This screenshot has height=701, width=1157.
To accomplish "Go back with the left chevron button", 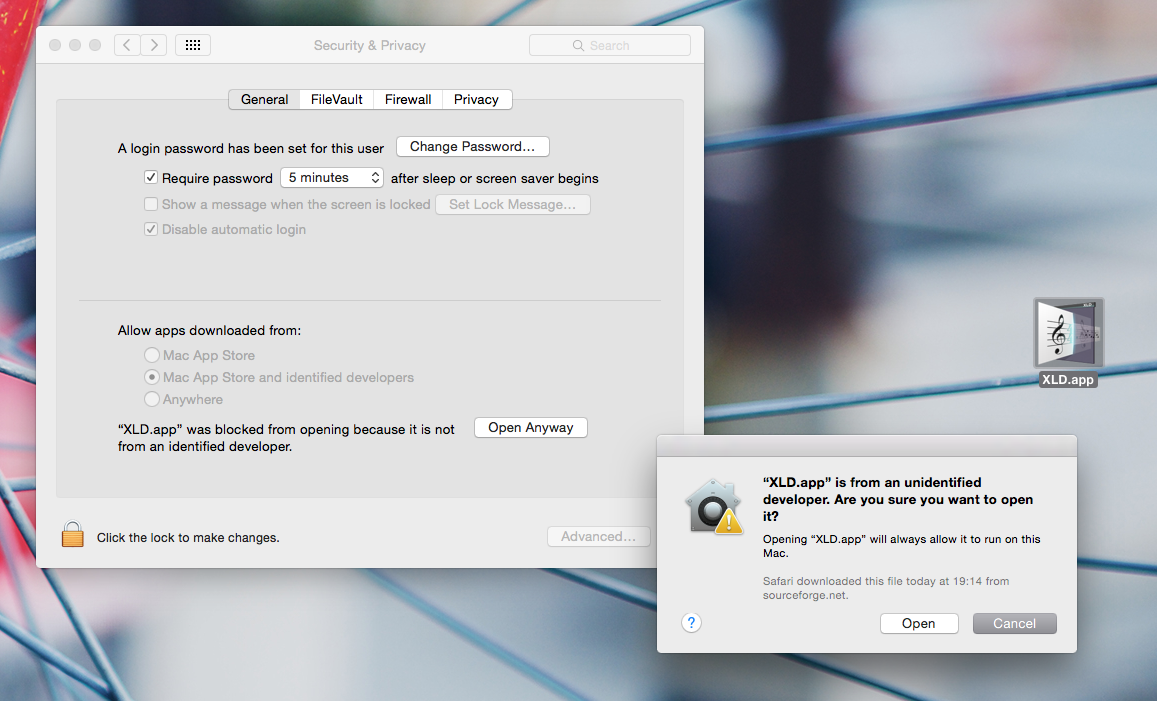I will pyautogui.click(x=127, y=45).
